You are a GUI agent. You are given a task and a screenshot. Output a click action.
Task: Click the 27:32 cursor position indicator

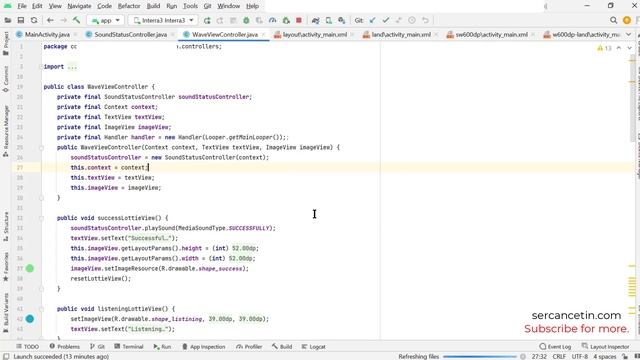(x=539, y=357)
